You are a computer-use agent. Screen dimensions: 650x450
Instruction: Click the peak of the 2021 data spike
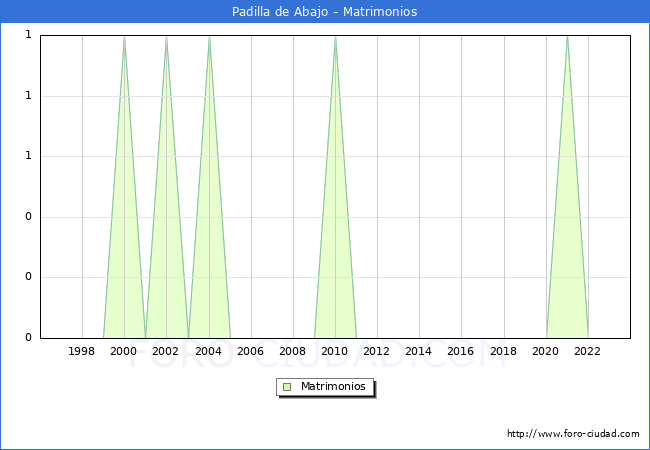pyautogui.click(x=567, y=38)
